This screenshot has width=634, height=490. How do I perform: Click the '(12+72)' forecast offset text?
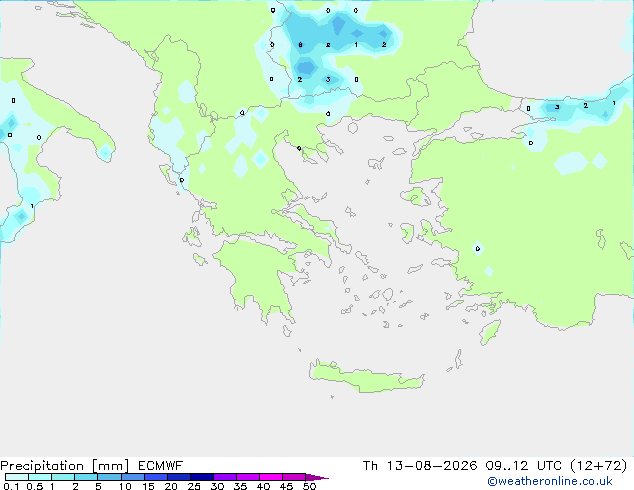[x=598, y=466]
